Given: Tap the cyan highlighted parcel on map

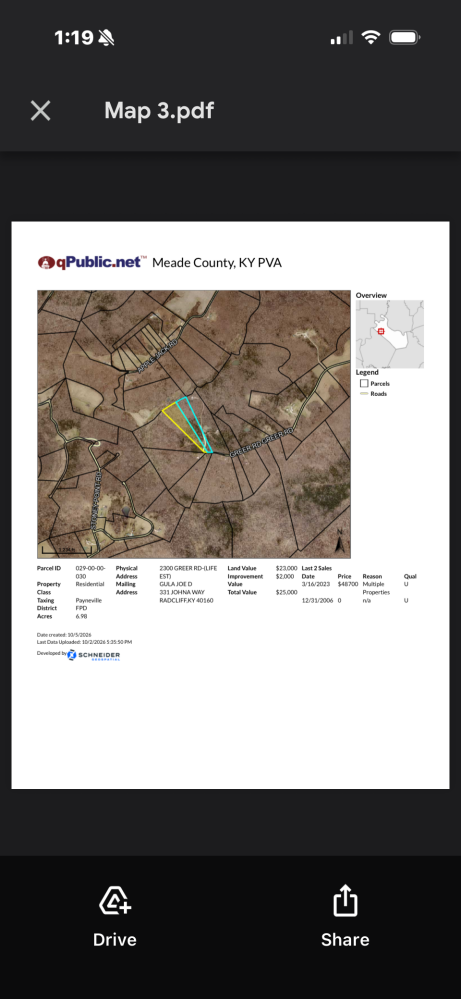Looking at the screenshot, I should coord(195,423).
